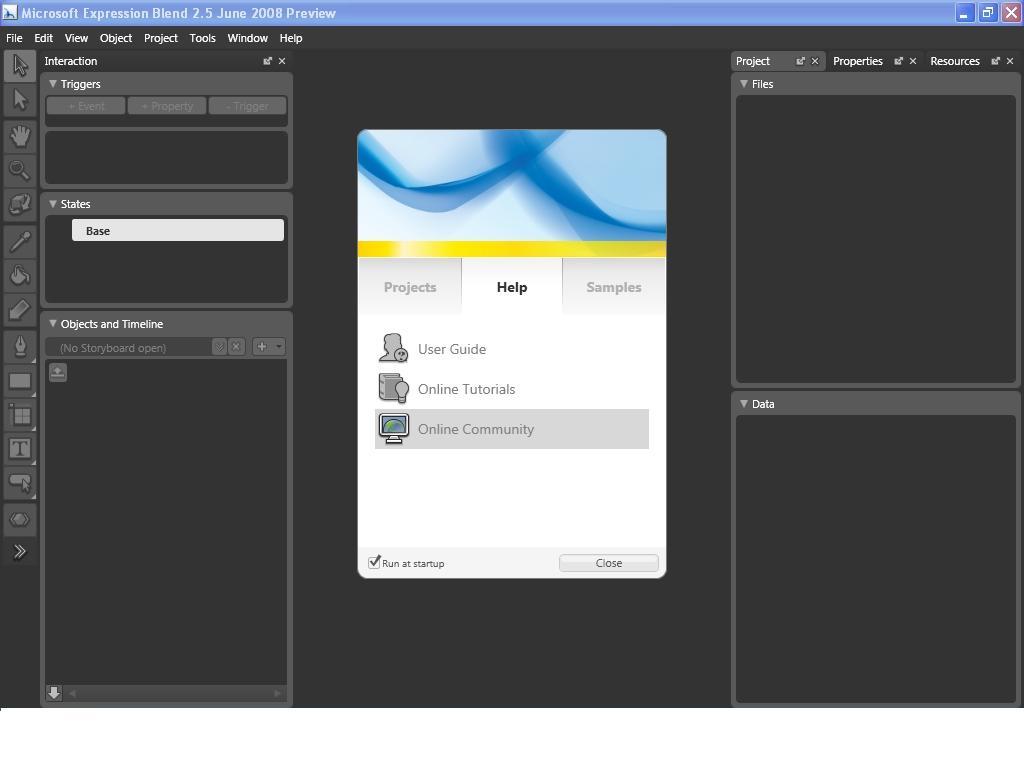Open the last-used asset tool
The width and height of the screenshot is (1024, 768).
pos(20,520)
